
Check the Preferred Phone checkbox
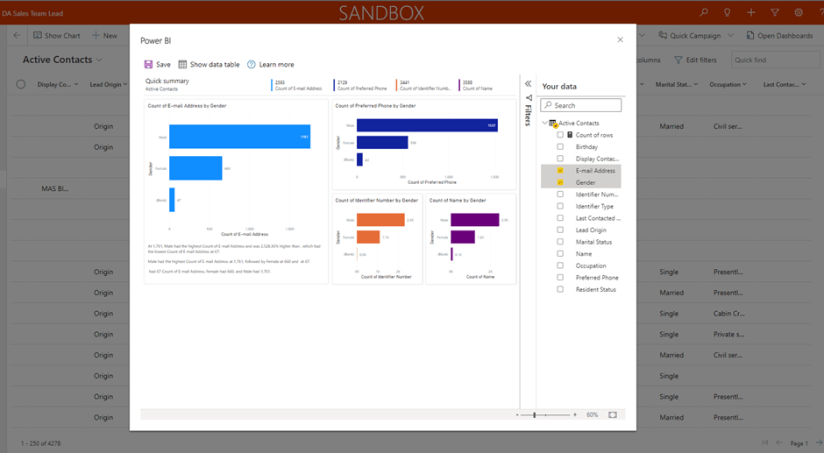coord(560,277)
